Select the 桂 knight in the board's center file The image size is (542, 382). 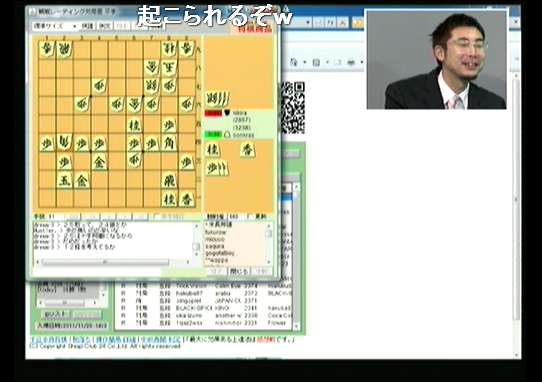[x=134, y=124]
